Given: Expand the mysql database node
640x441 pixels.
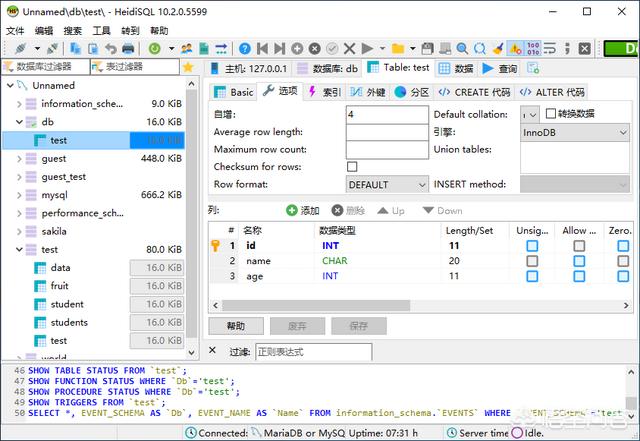Looking at the screenshot, I should click(x=19, y=195).
